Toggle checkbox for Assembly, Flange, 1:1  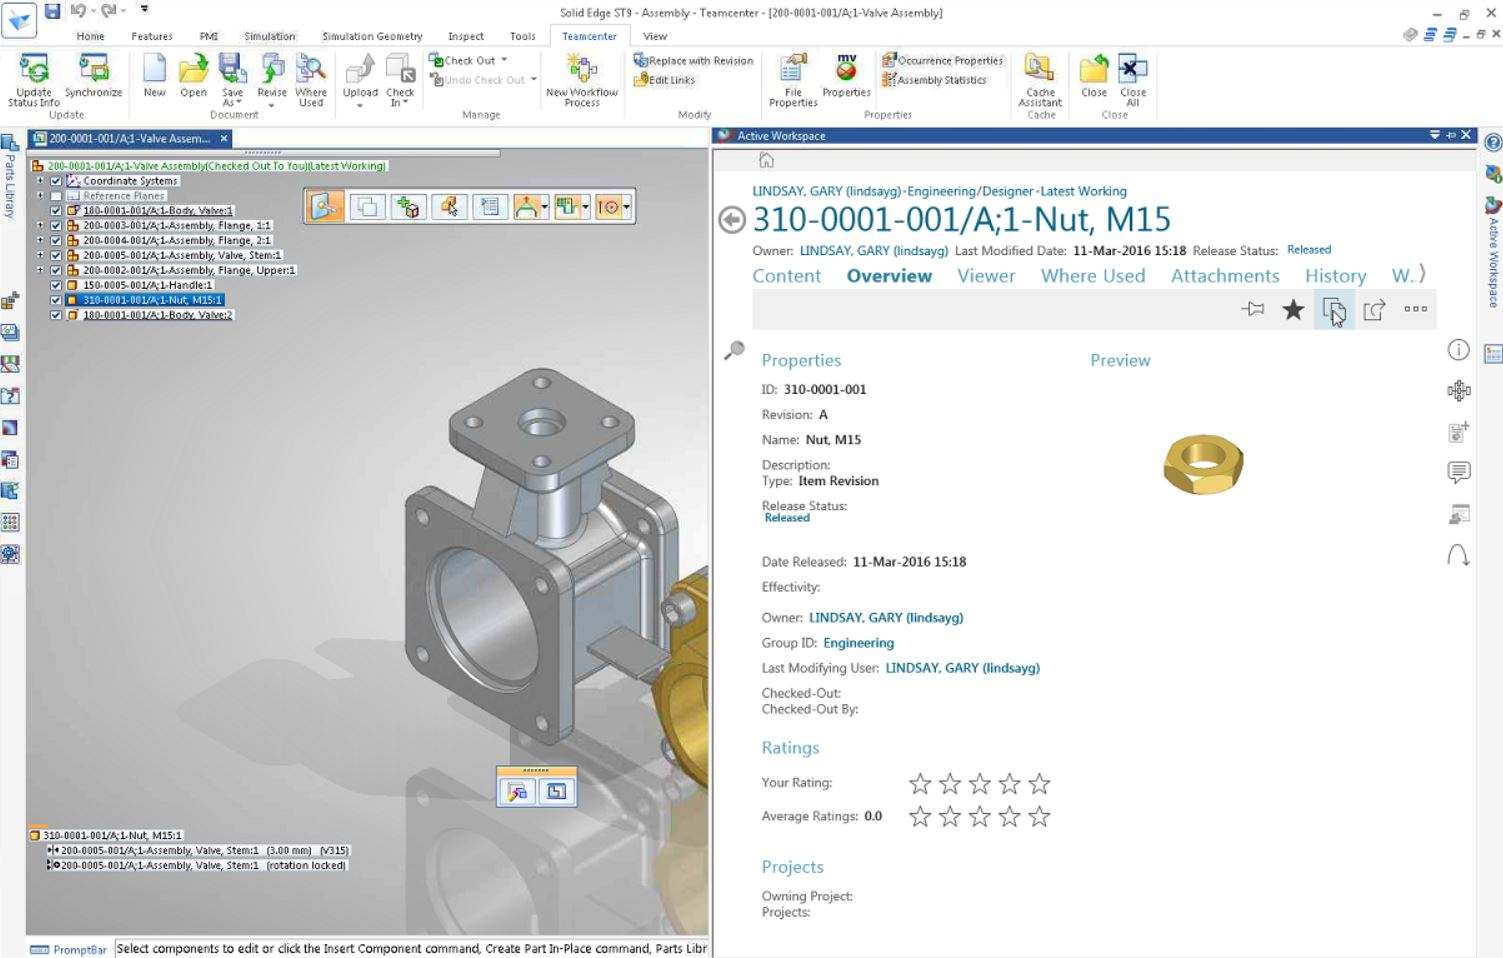click(x=56, y=226)
